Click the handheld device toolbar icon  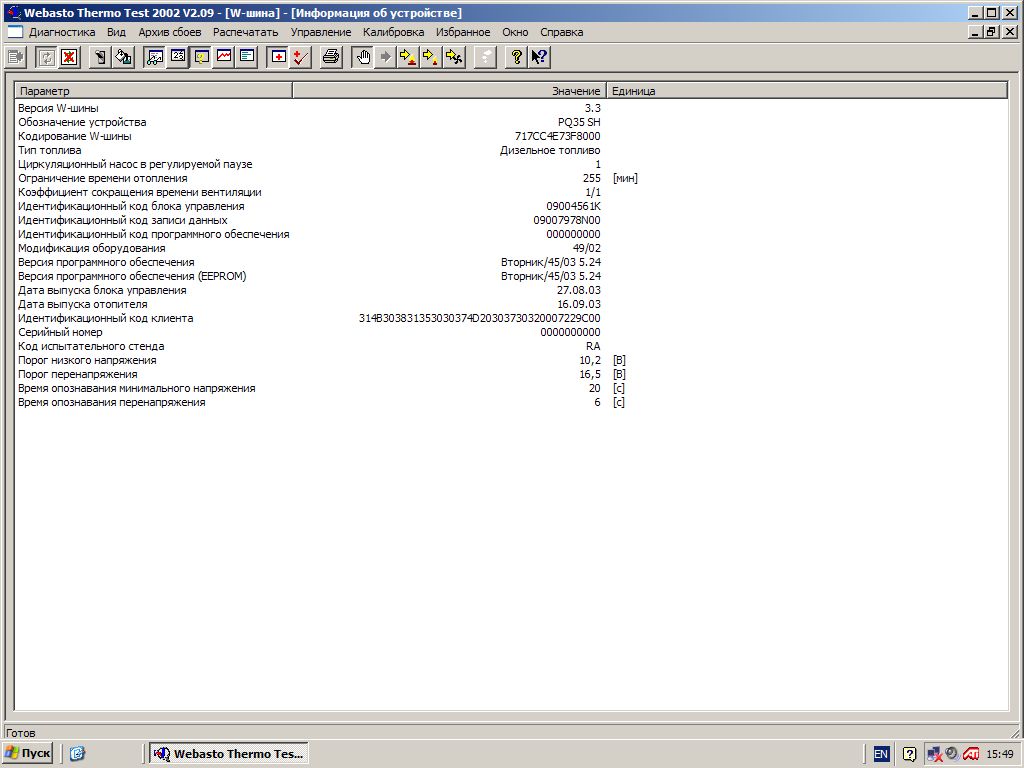pos(101,57)
